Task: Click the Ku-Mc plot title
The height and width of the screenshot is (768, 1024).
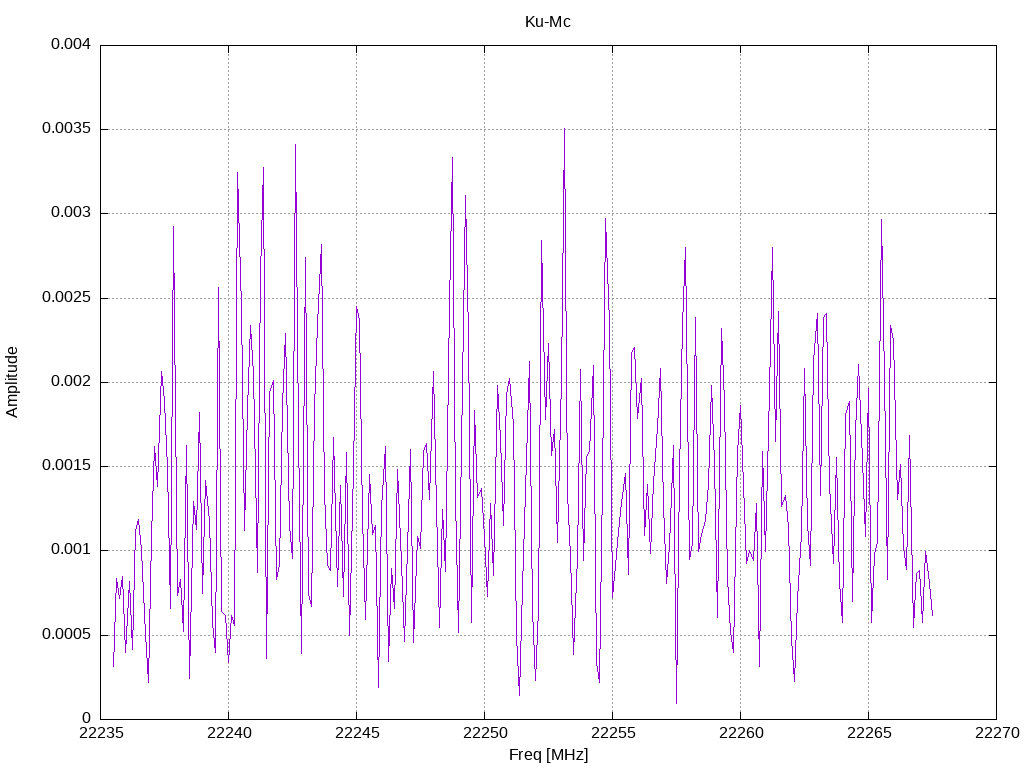Action: click(x=548, y=22)
